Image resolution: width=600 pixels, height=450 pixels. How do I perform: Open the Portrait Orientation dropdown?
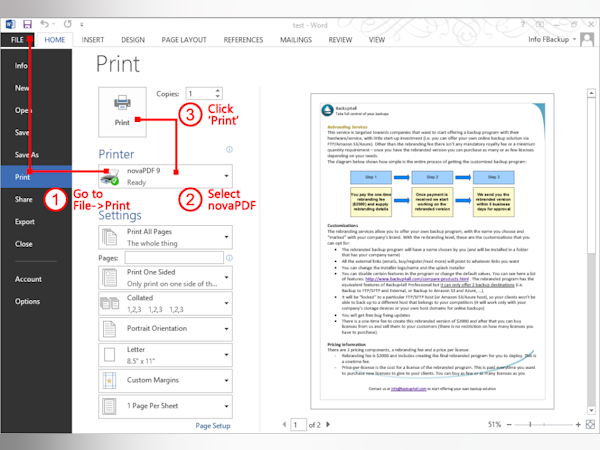point(165,329)
